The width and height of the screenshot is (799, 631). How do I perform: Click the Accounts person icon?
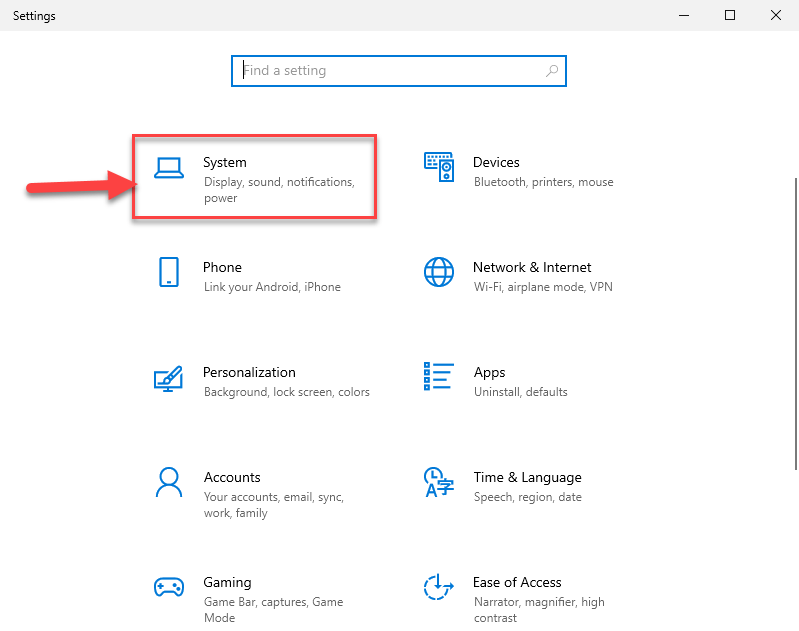coord(169,482)
